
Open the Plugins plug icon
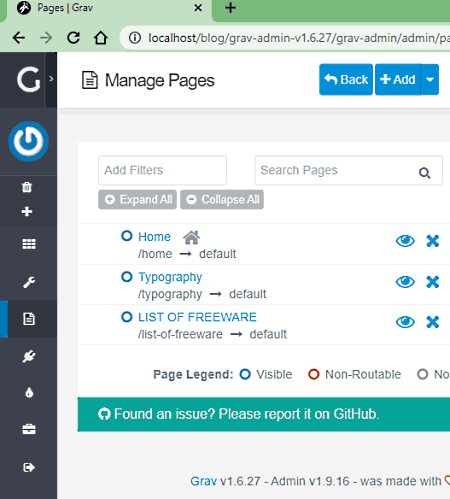click(x=29, y=356)
